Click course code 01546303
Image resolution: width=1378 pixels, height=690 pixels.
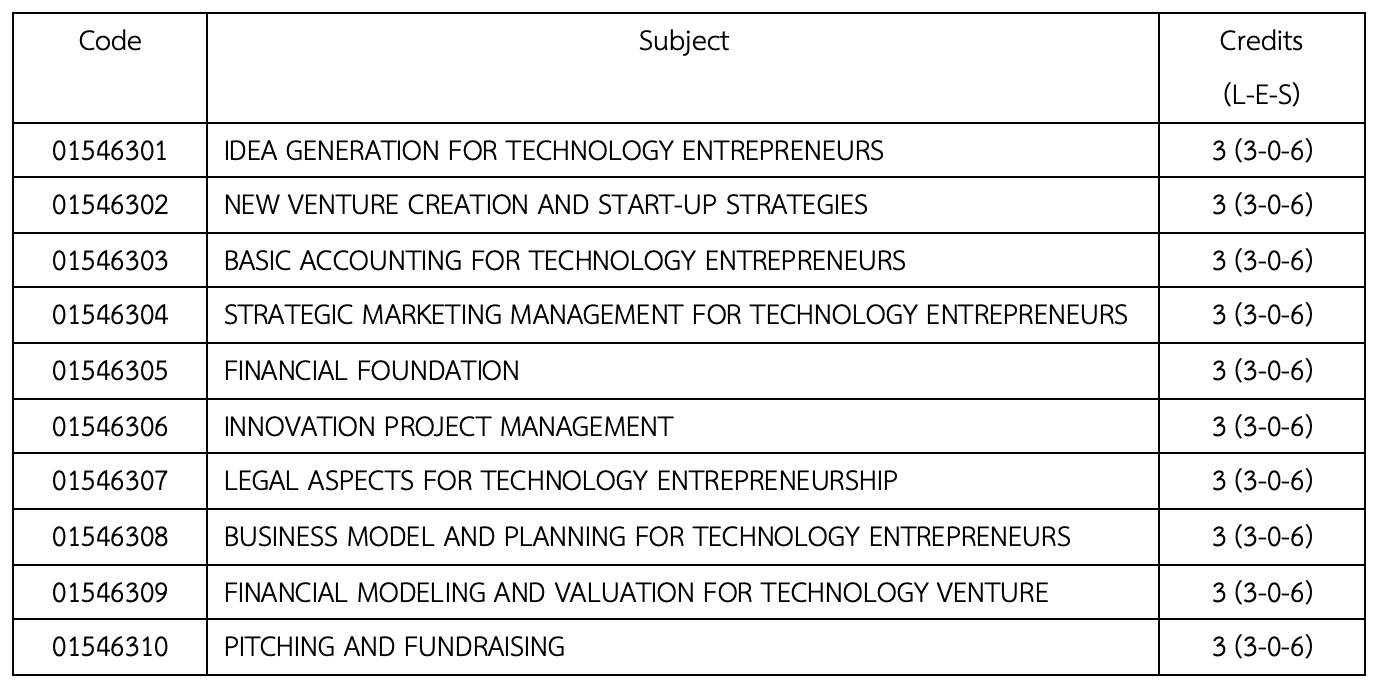pos(110,261)
